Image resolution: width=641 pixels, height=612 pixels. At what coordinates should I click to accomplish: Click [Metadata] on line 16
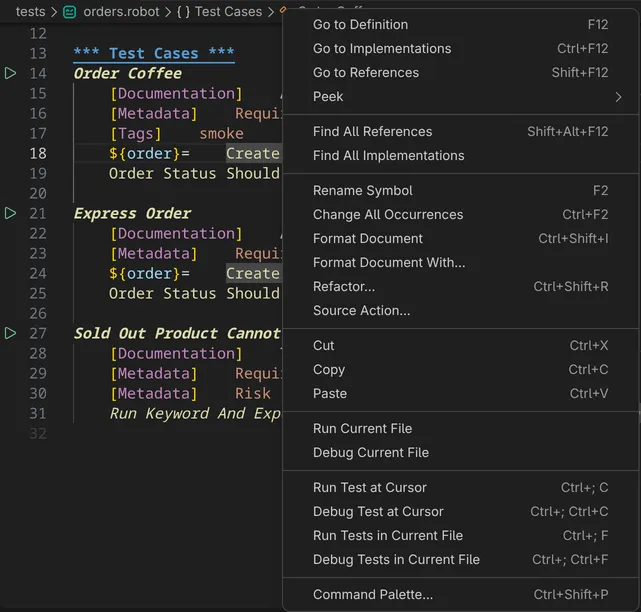point(154,114)
